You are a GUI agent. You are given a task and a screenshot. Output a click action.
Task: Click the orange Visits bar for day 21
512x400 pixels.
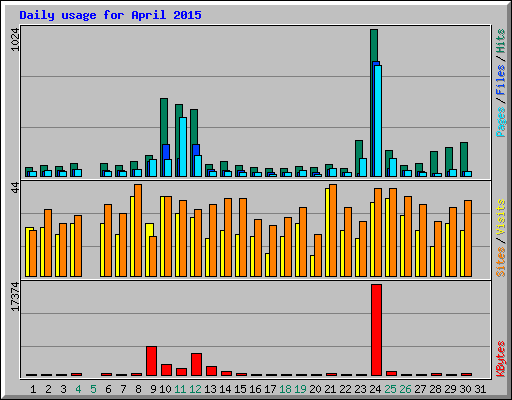(333, 230)
